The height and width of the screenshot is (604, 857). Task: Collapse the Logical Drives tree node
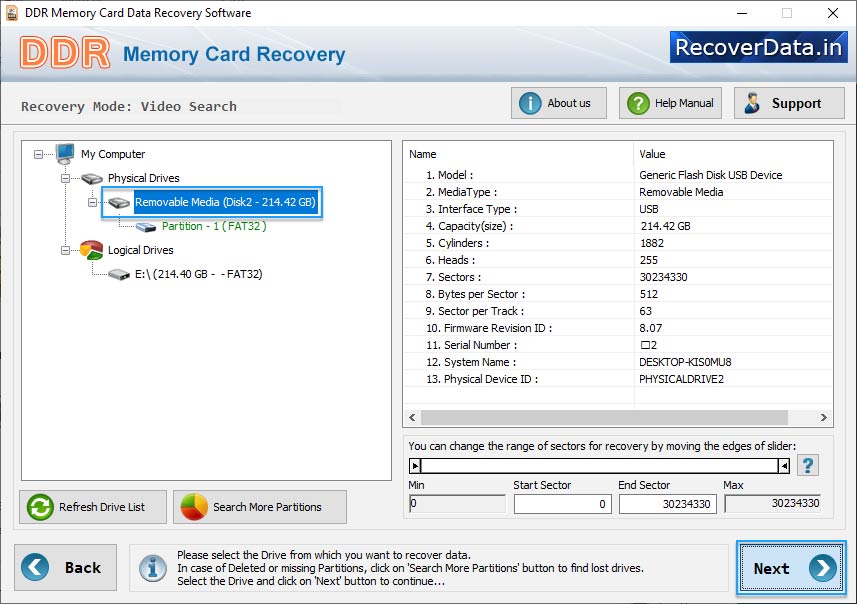pos(65,250)
